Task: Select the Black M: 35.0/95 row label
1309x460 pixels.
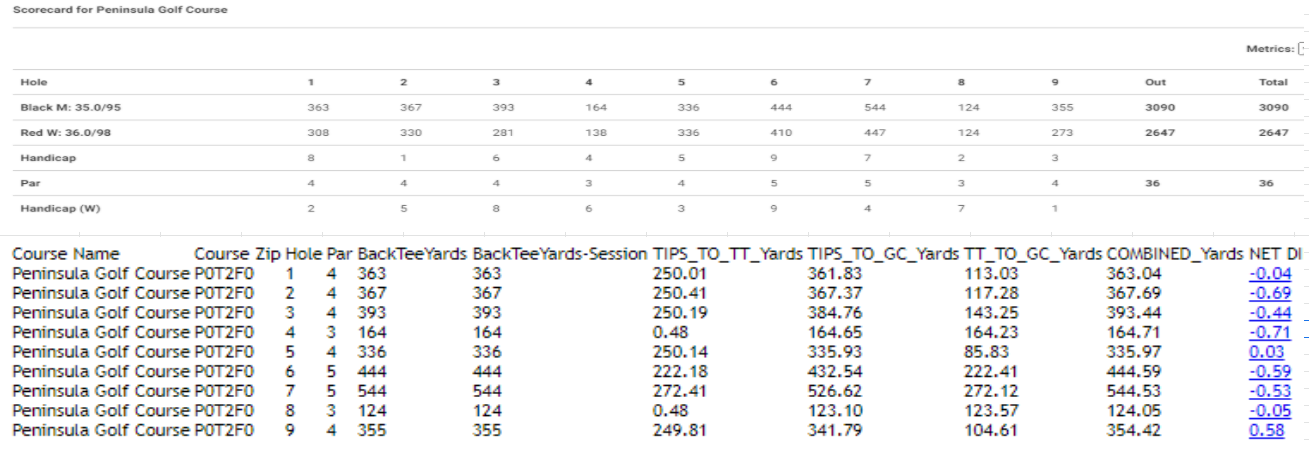Action: point(56,107)
